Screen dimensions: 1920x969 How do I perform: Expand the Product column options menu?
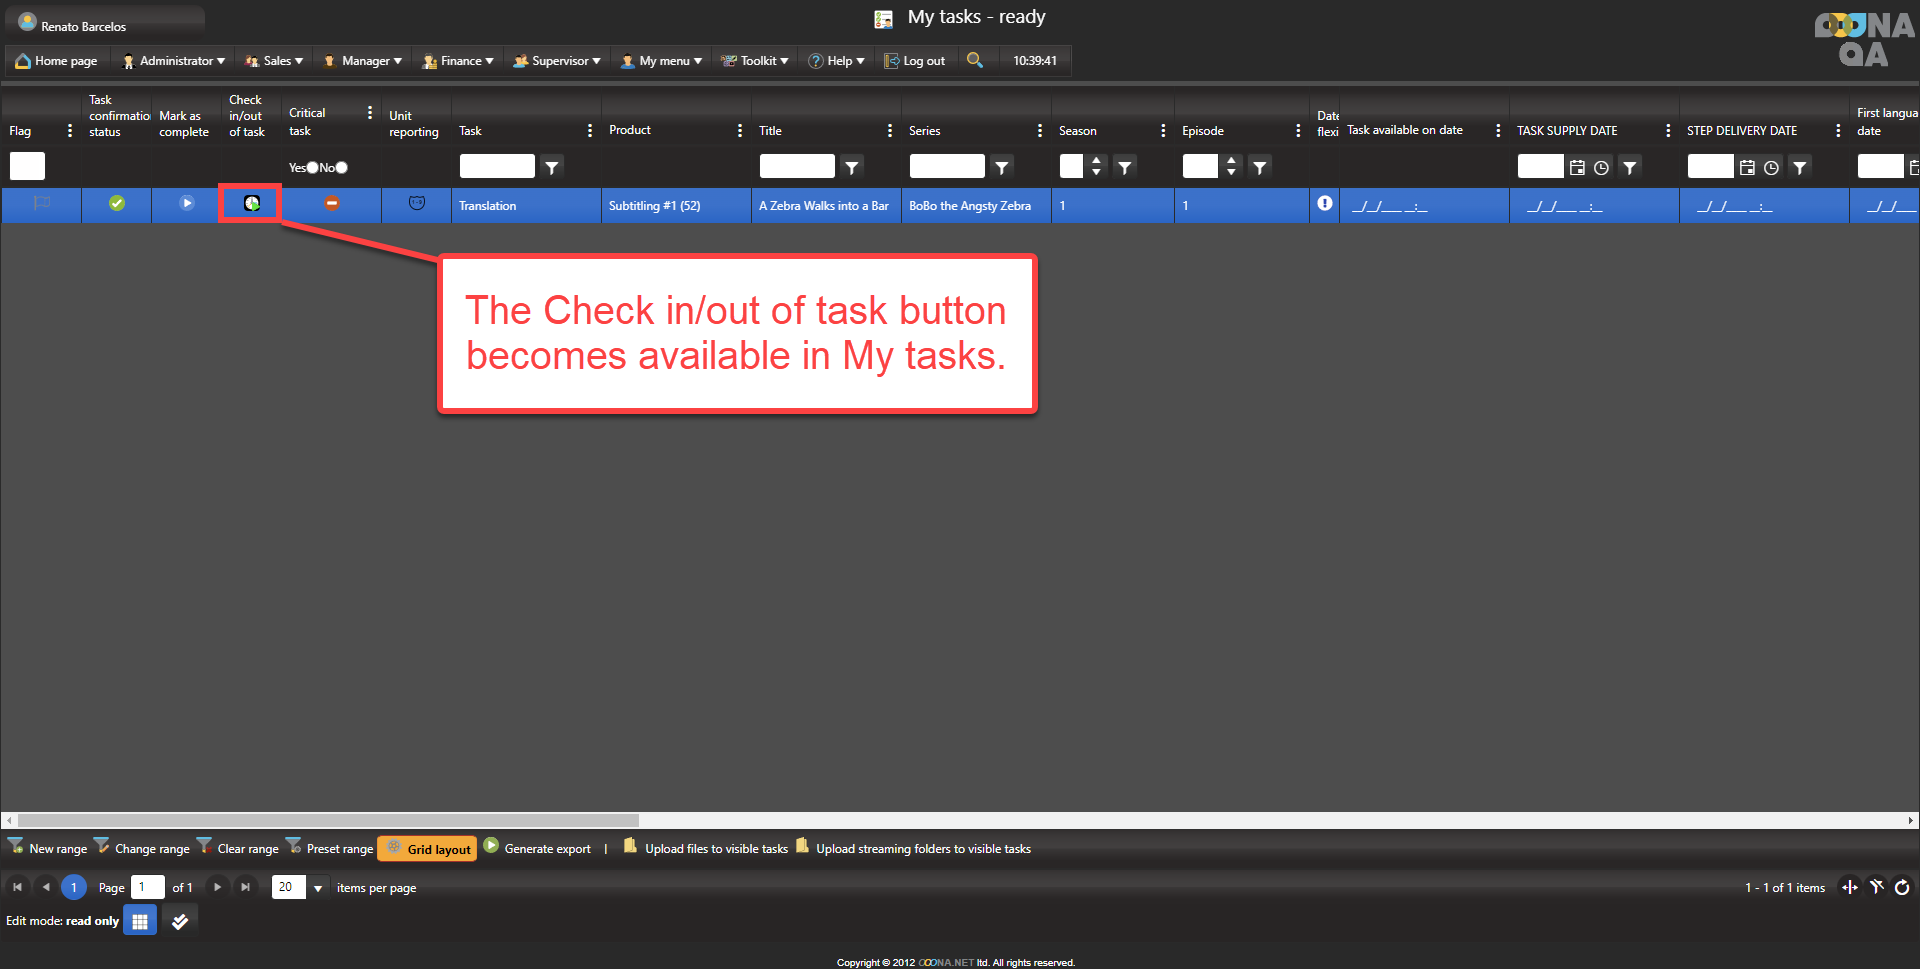(740, 131)
